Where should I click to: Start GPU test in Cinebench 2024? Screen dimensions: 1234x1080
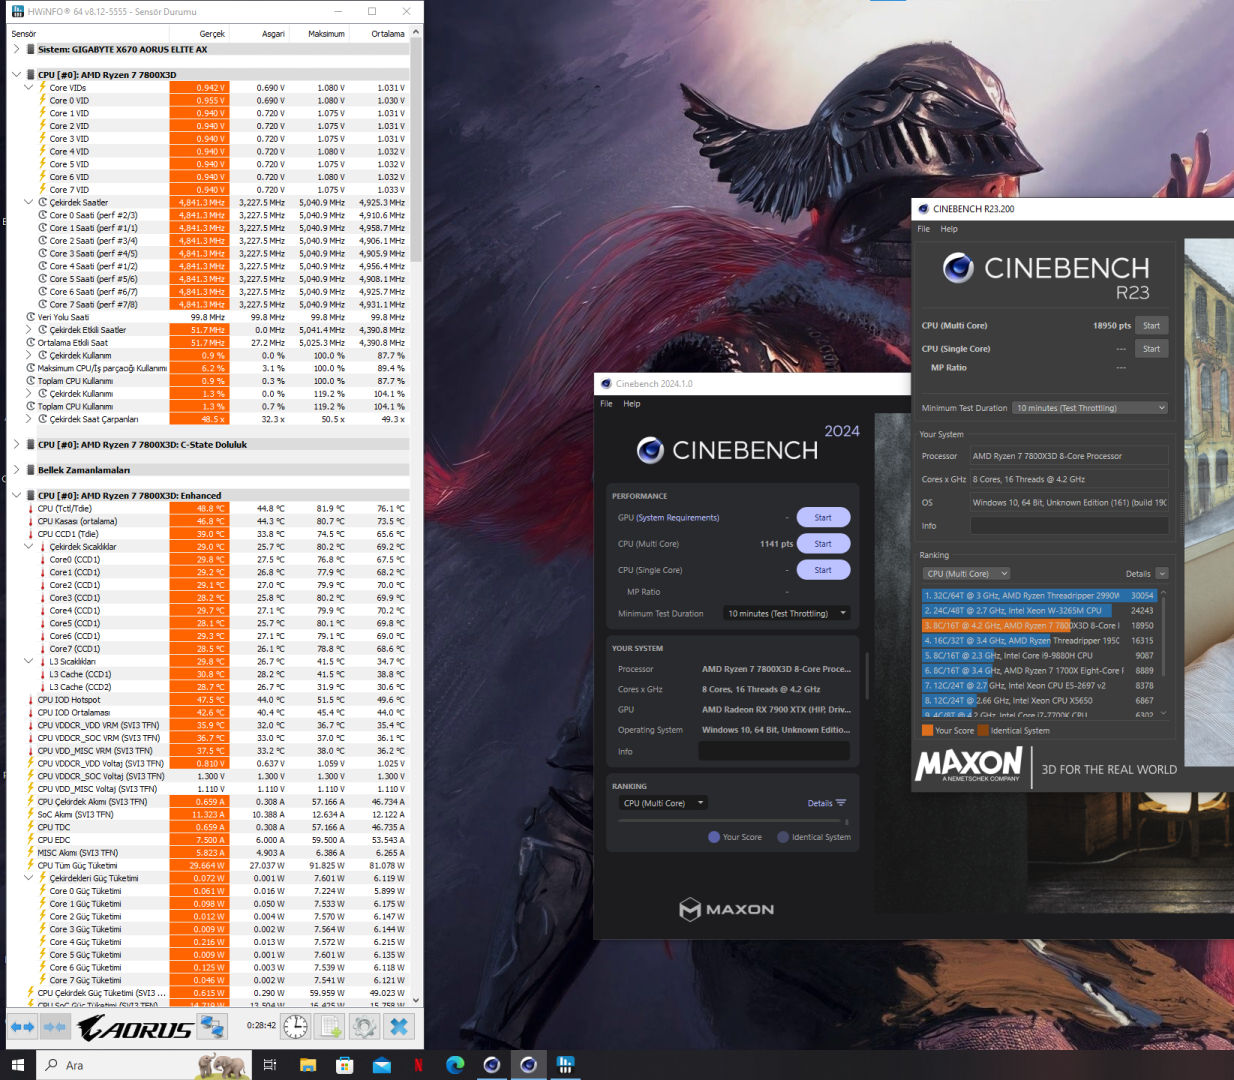pos(823,518)
